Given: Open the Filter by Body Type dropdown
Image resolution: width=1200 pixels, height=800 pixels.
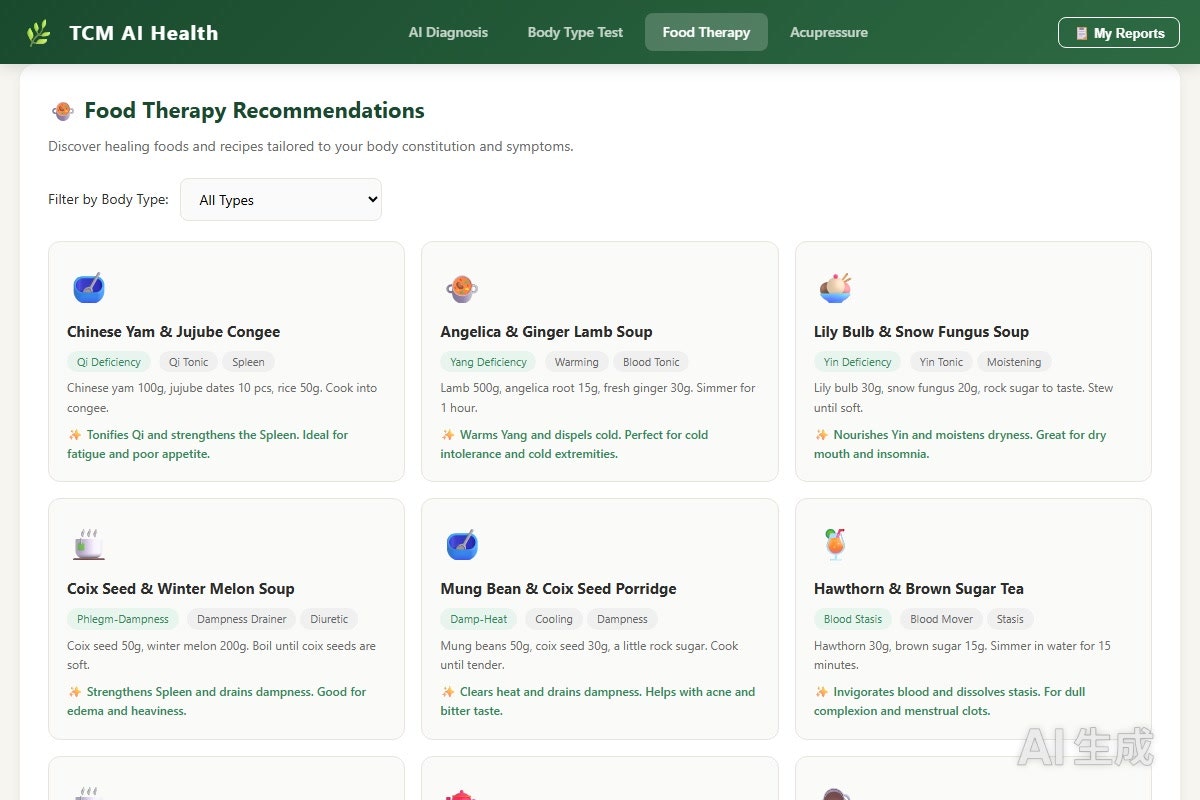Looking at the screenshot, I should pyautogui.click(x=281, y=199).
